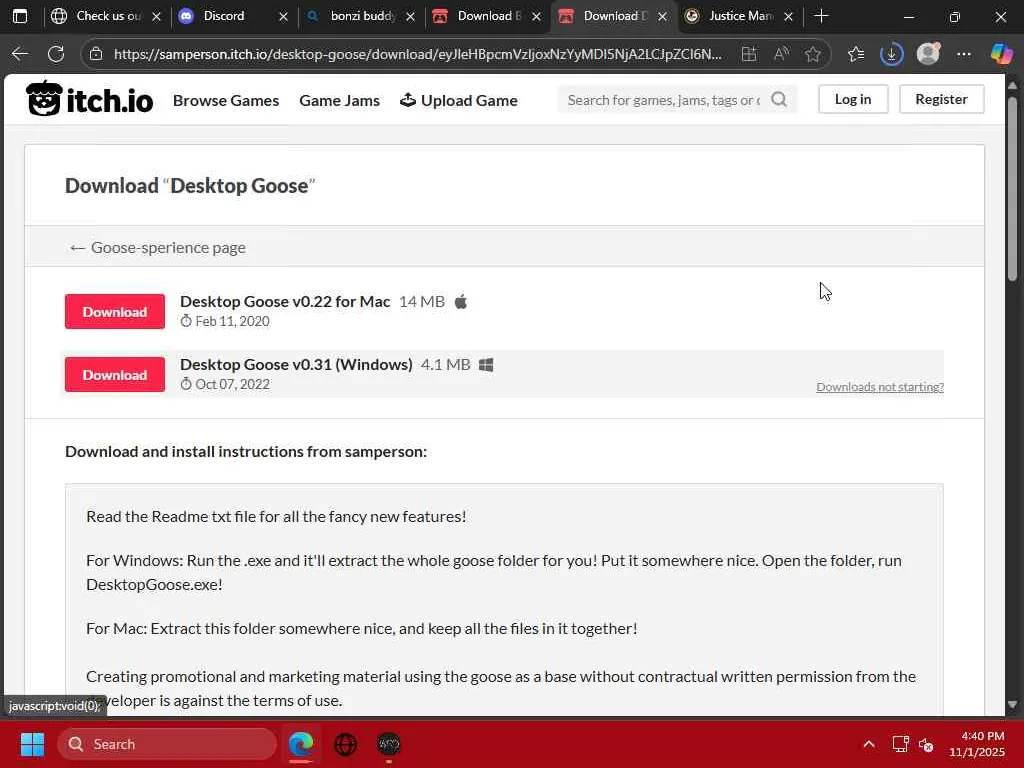
Task: Open the split screen icon in address bar
Action: click(749, 54)
